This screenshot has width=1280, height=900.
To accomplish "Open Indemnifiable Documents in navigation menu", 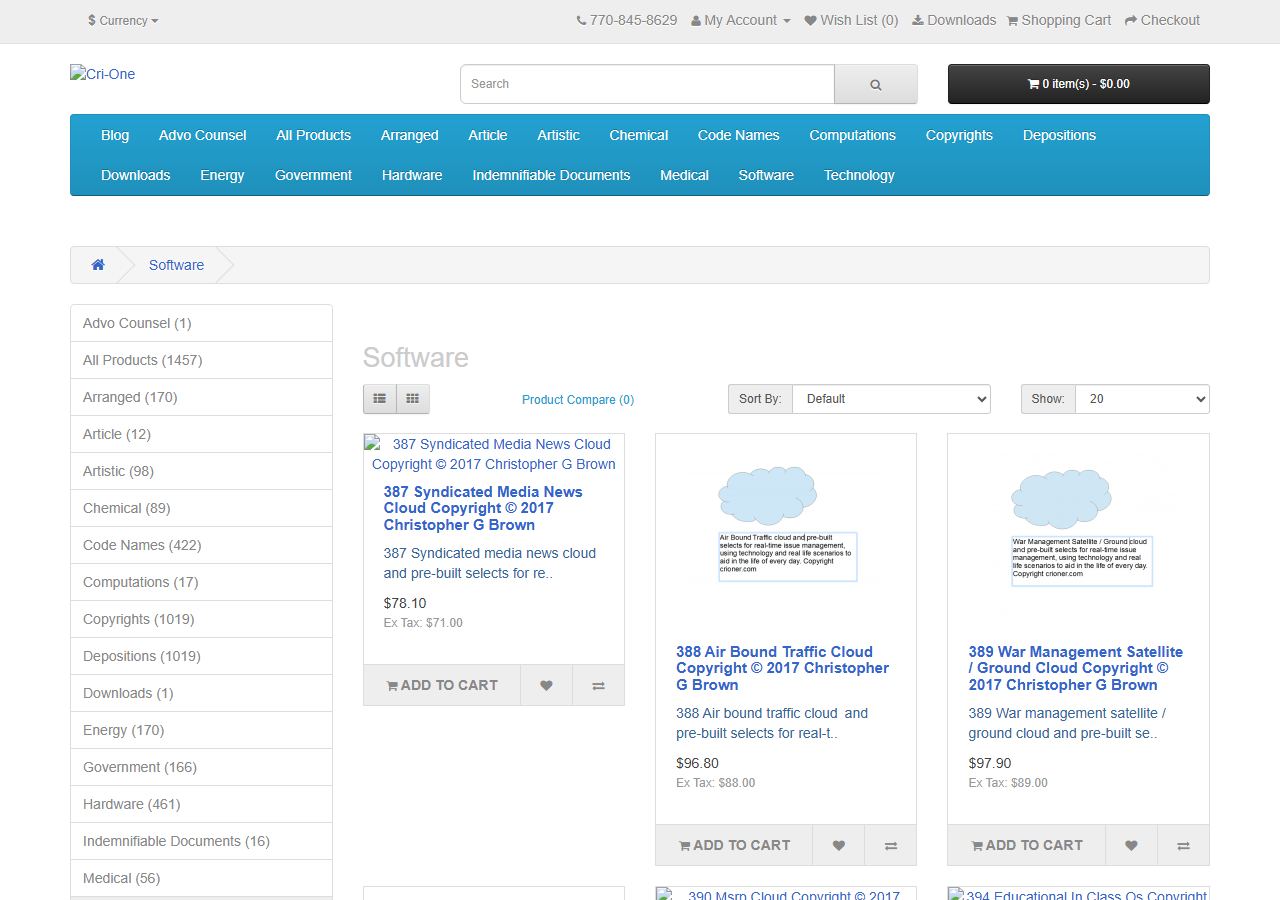I will tap(552, 175).
